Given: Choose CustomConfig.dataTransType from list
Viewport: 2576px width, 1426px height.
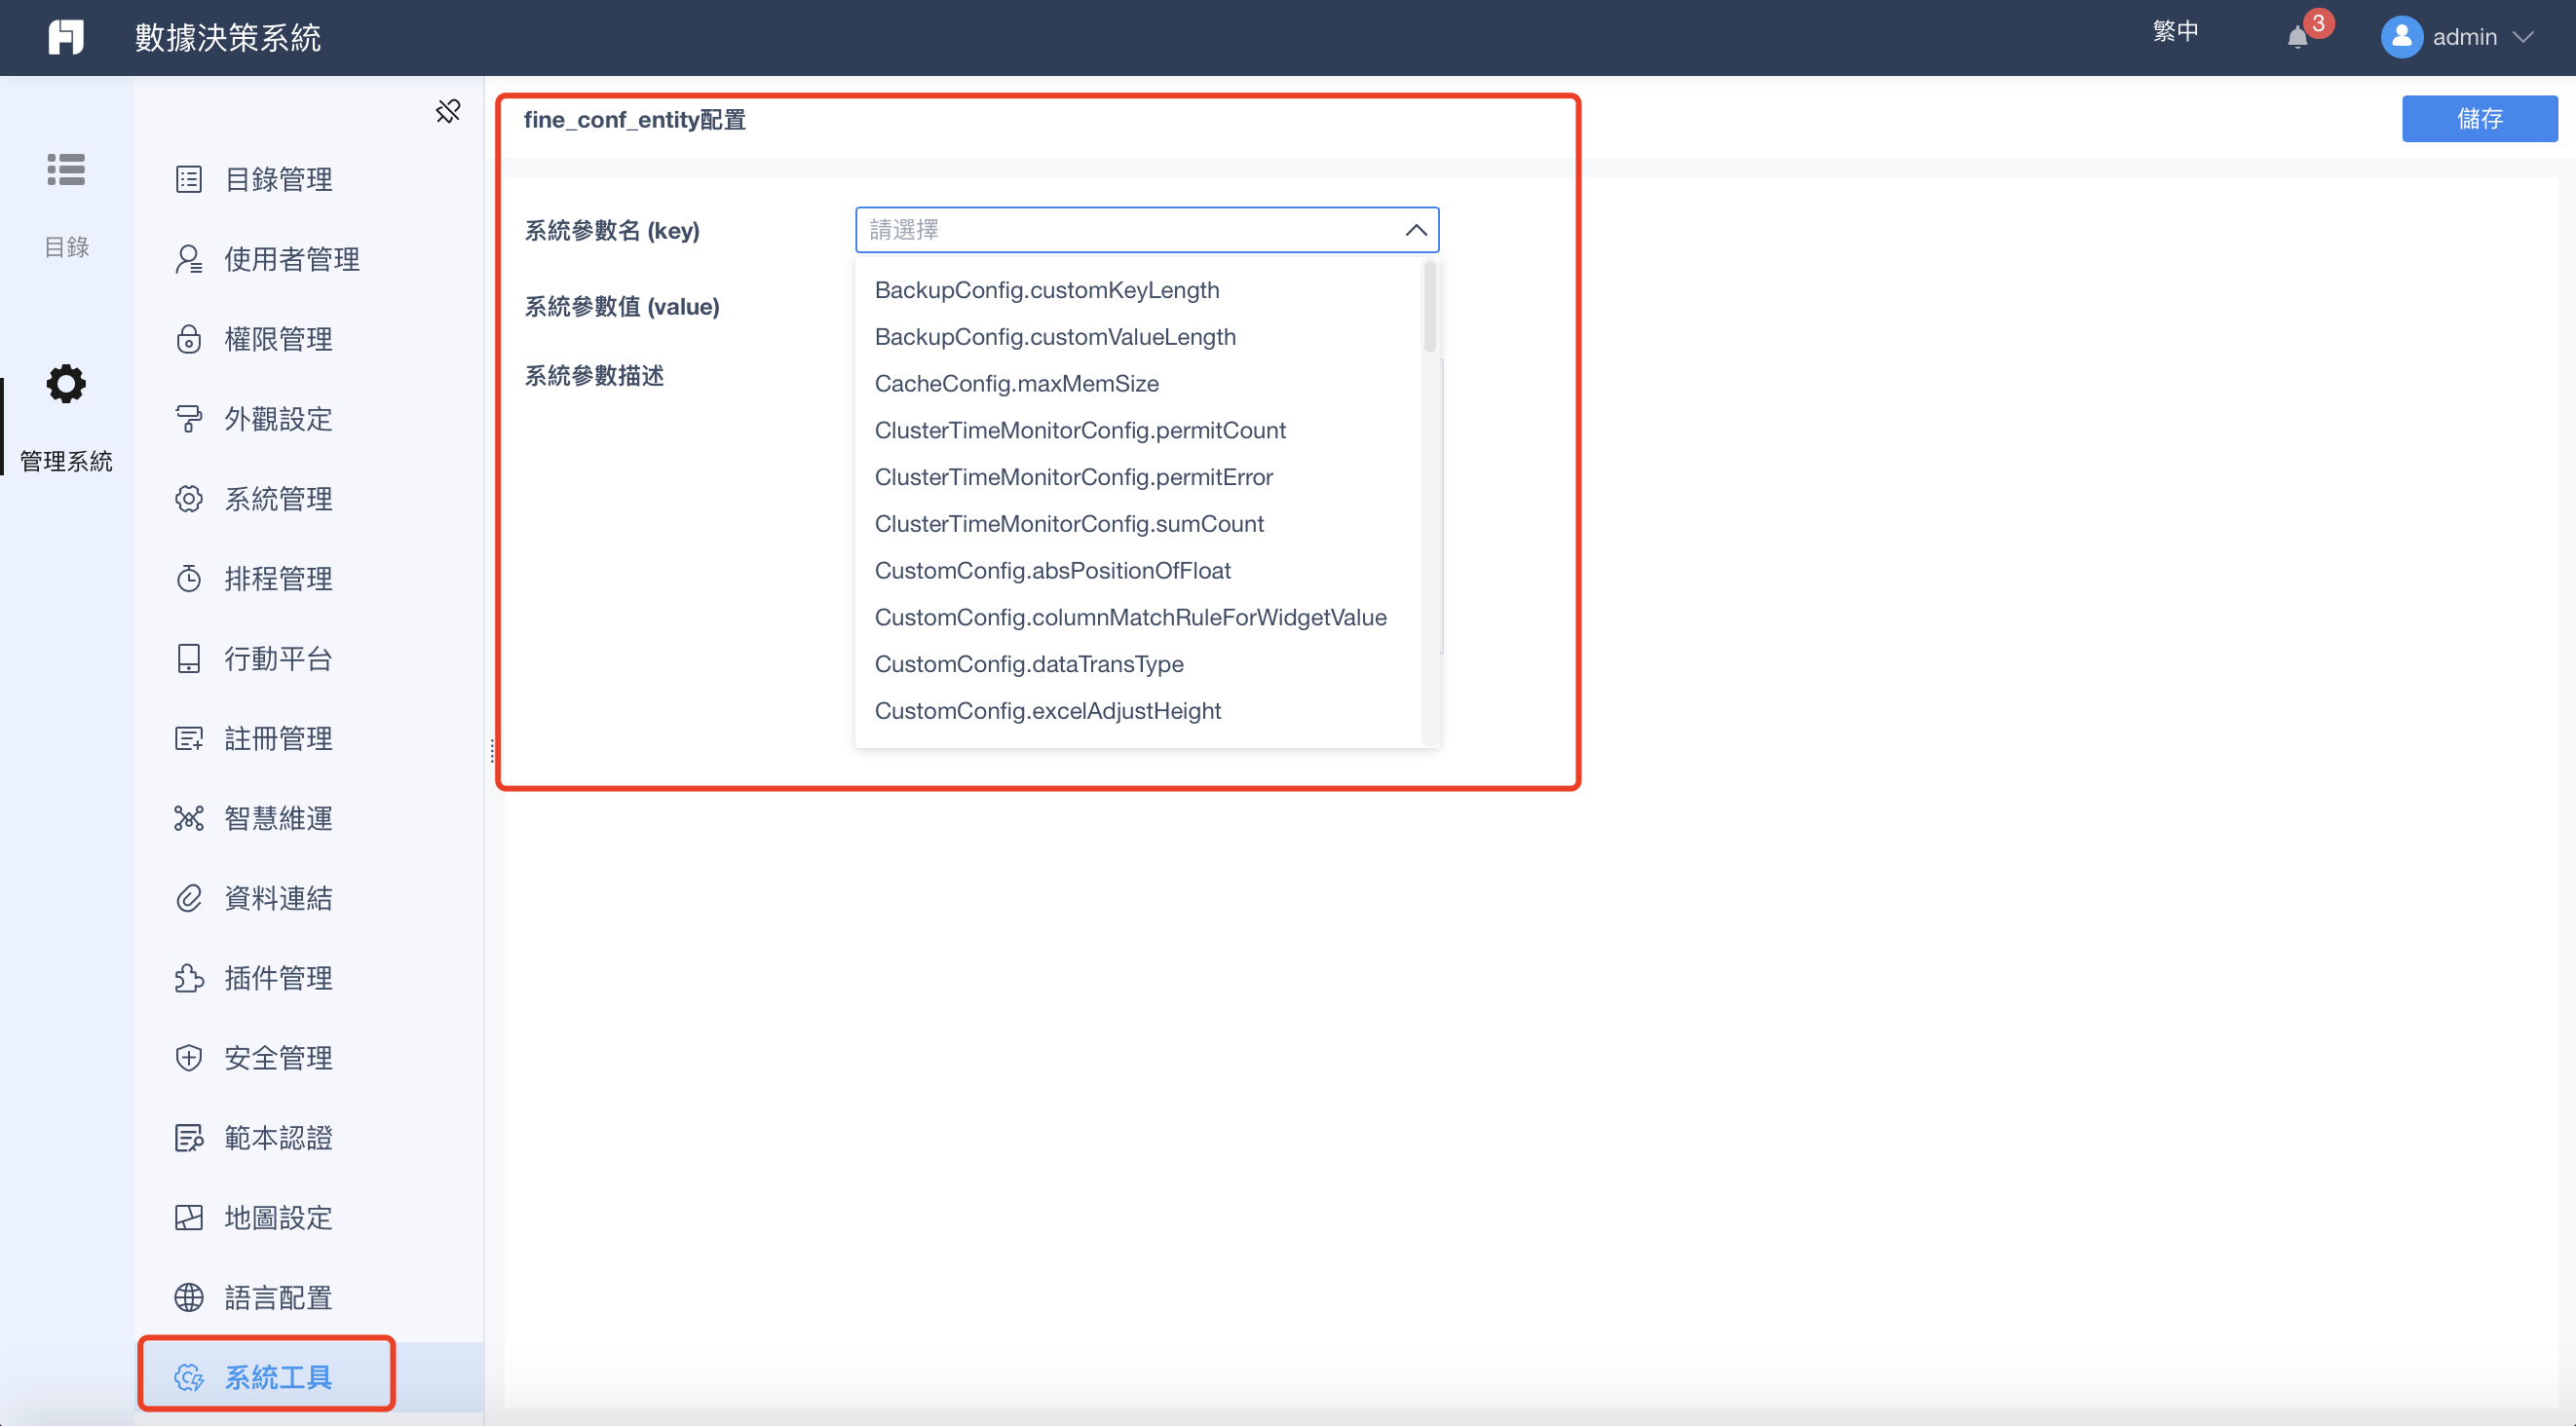Looking at the screenshot, I should (x=1138, y=664).
